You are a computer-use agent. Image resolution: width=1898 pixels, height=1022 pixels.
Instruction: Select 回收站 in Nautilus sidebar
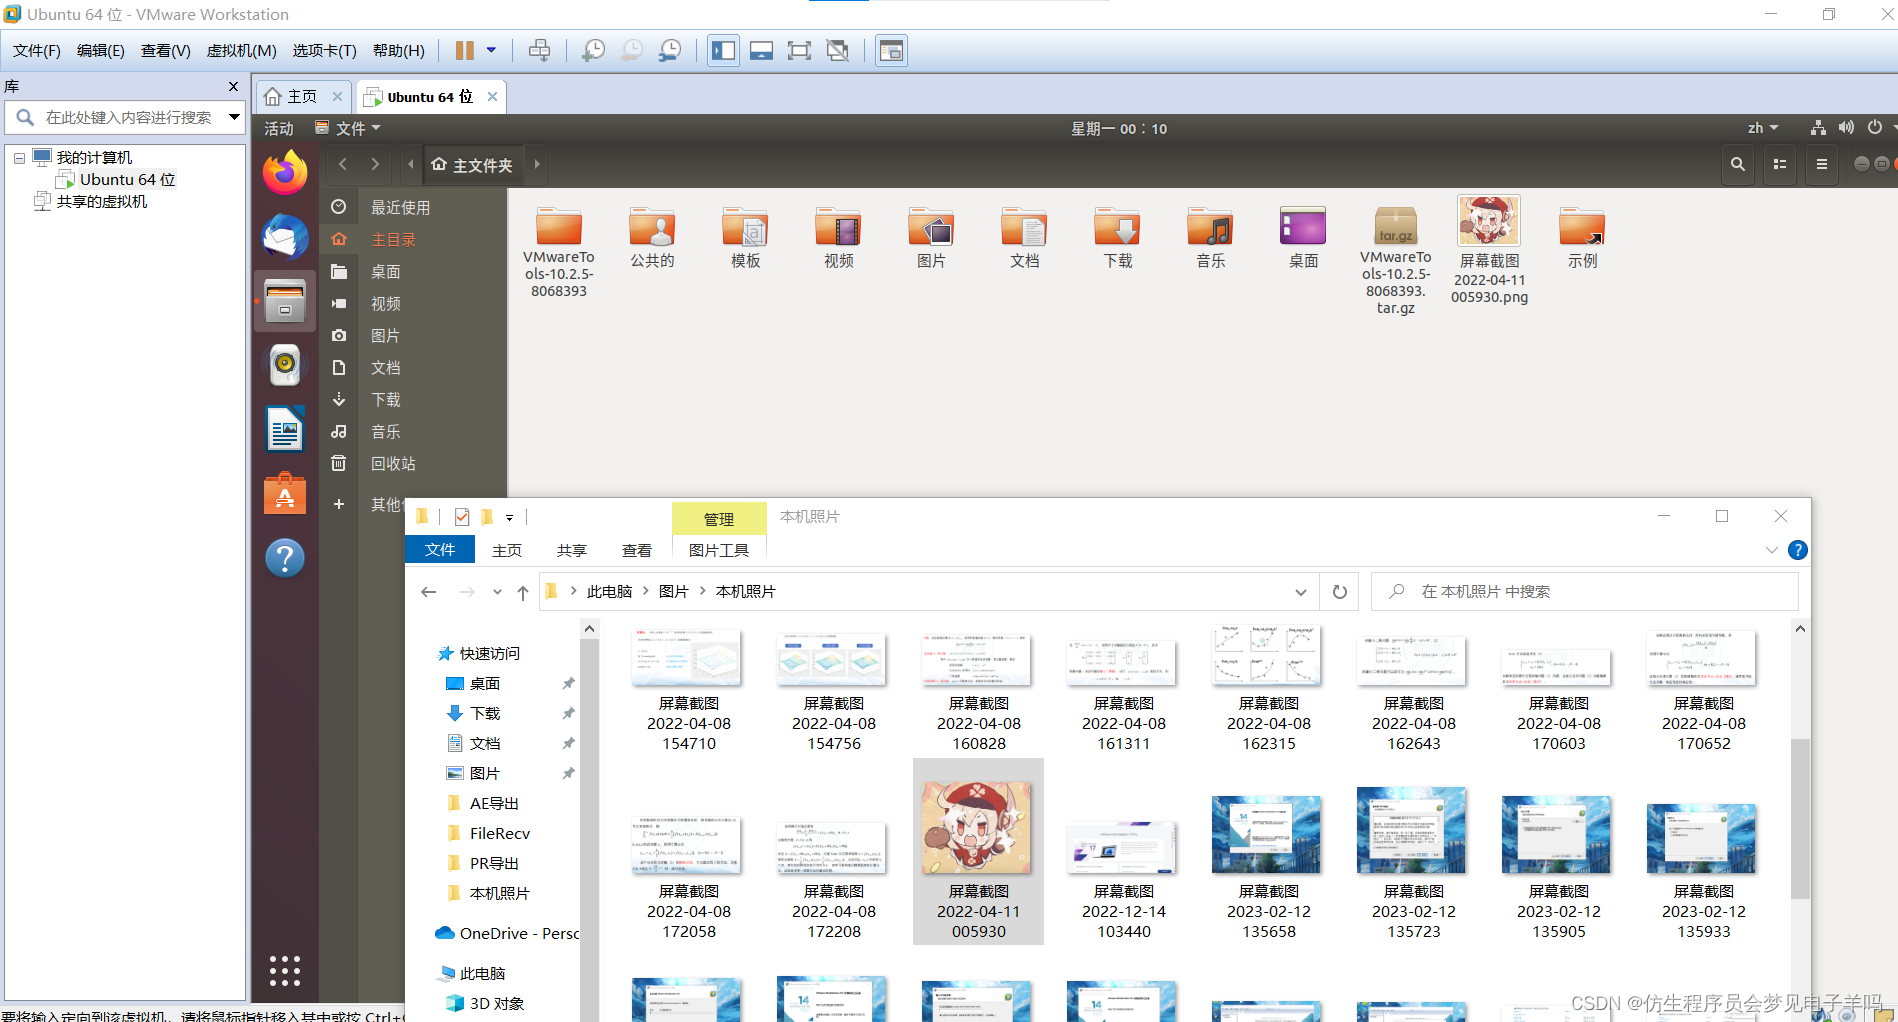pyautogui.click(x=393, y=463)
